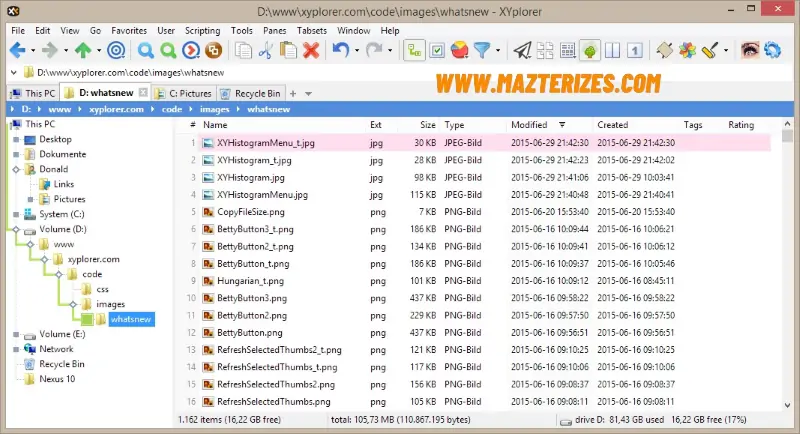800x434 pixels.
Task: Open the Scripting menu
Action: (x=203, y=31)
